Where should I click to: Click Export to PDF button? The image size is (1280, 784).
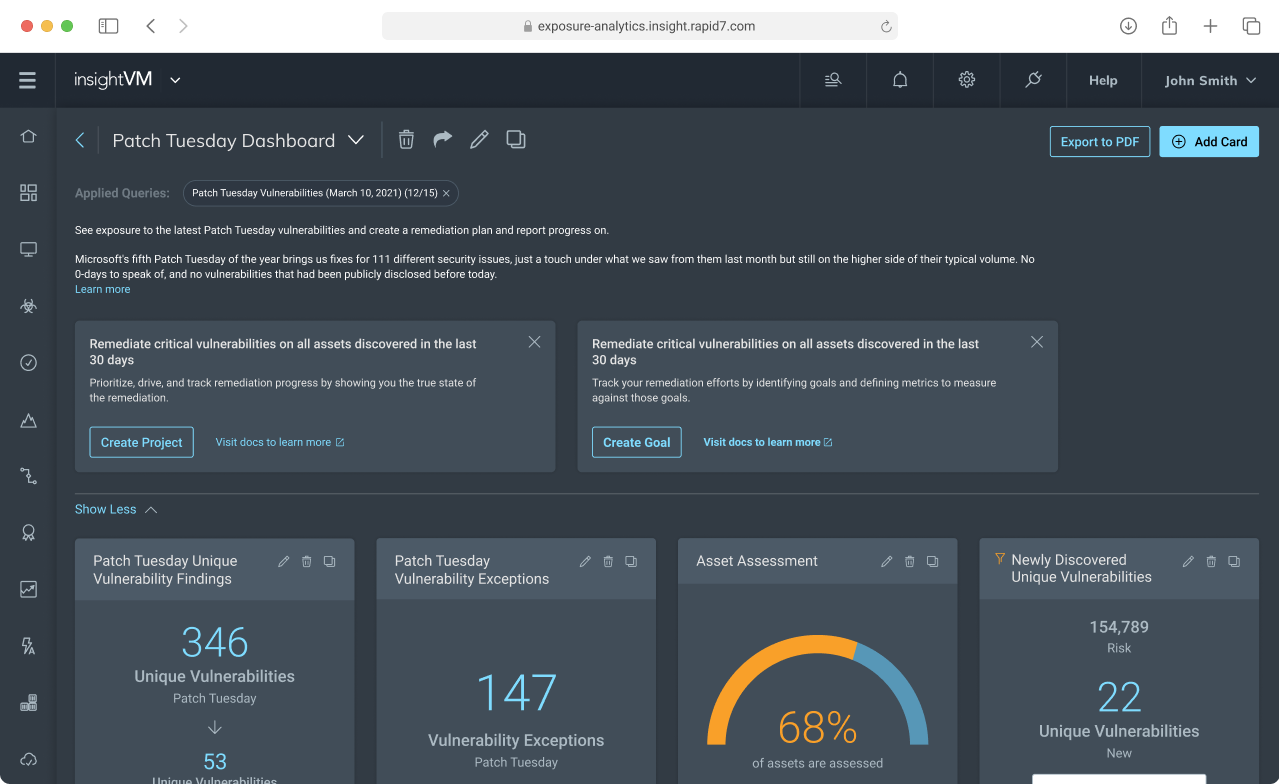point(1100,142)
